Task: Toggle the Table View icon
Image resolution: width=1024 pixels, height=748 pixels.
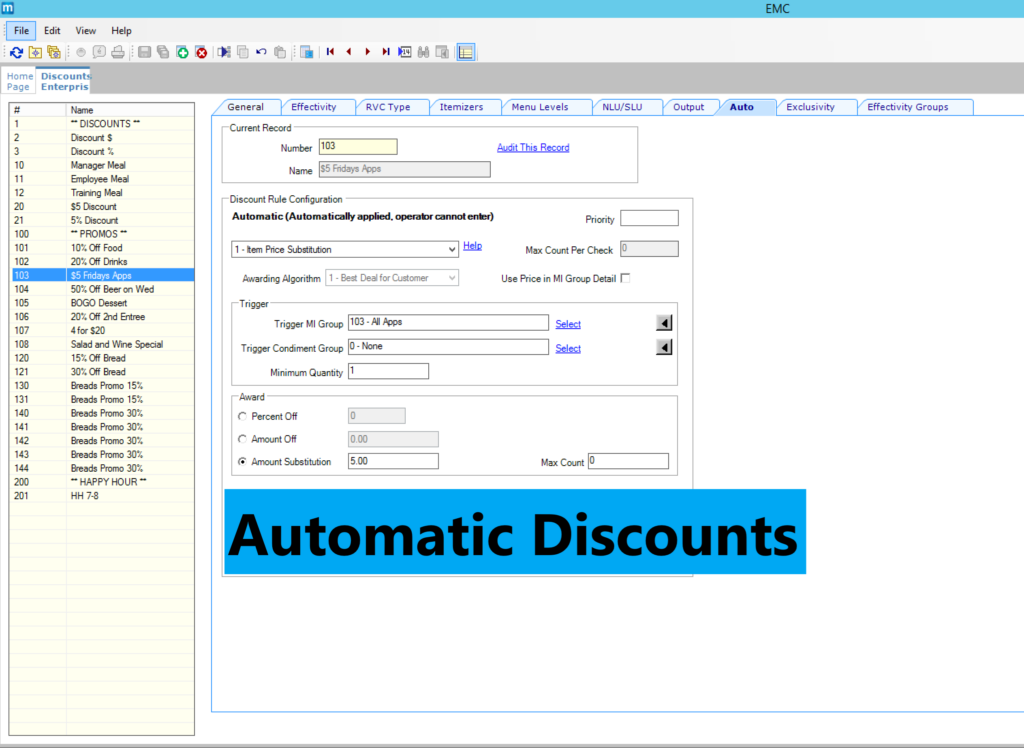Action: click(x=466, y=52)
